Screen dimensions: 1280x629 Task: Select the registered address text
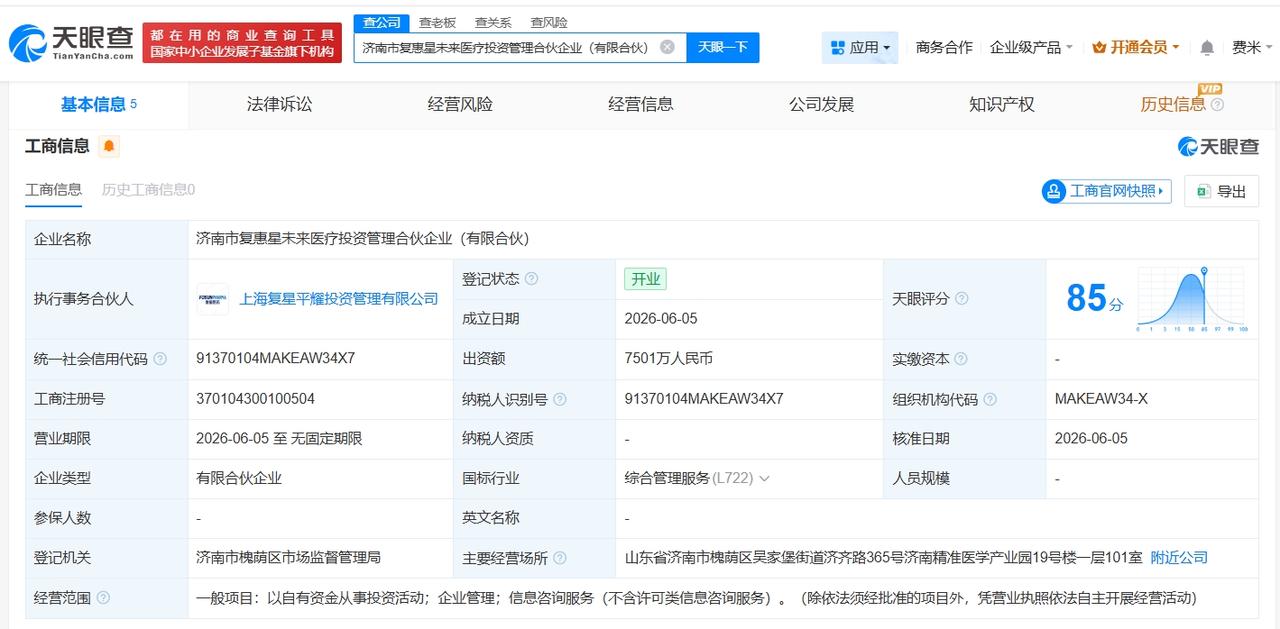[x=882, y=558]
